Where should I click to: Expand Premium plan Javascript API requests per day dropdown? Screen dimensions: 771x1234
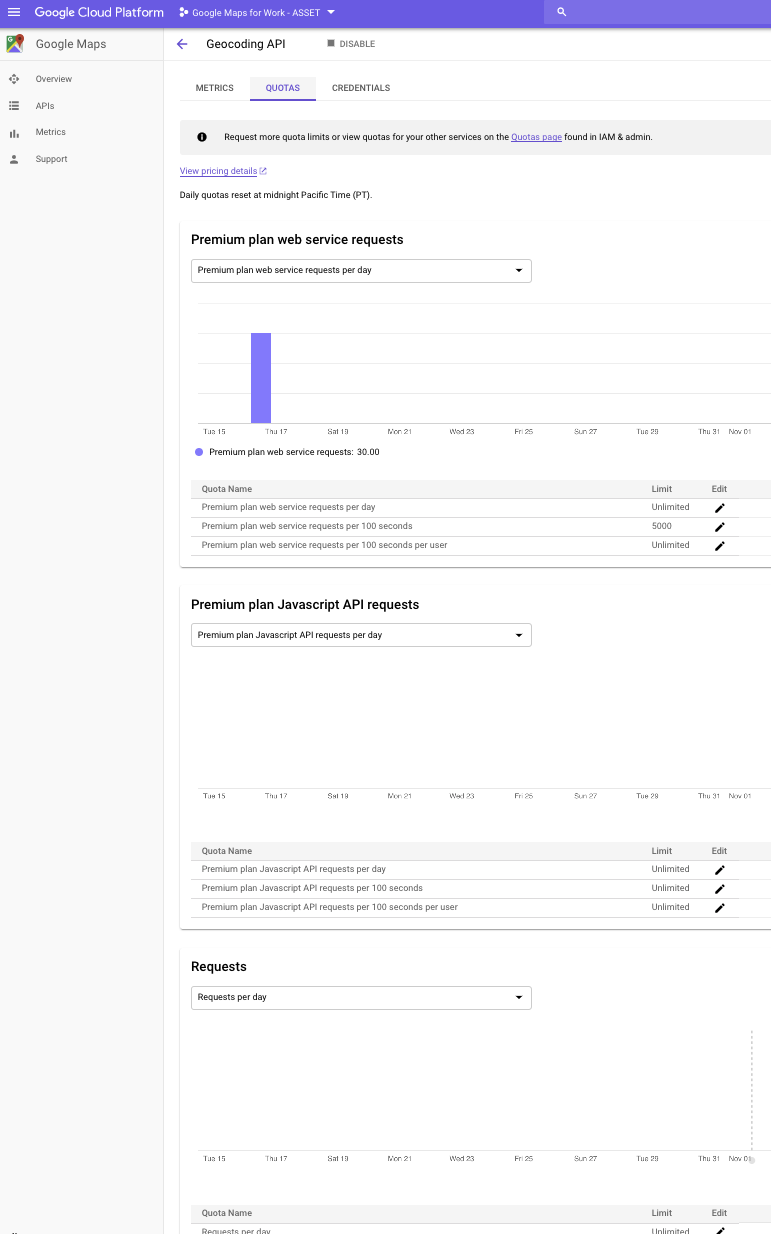click(361, 635)
